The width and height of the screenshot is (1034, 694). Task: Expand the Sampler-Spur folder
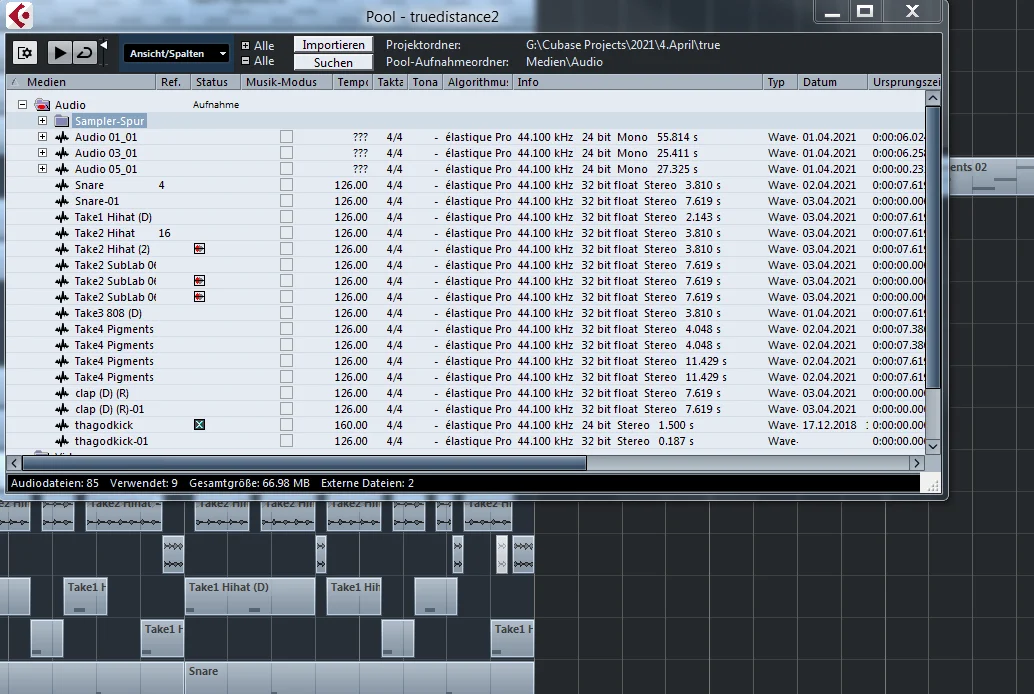[x=42, y=121]
